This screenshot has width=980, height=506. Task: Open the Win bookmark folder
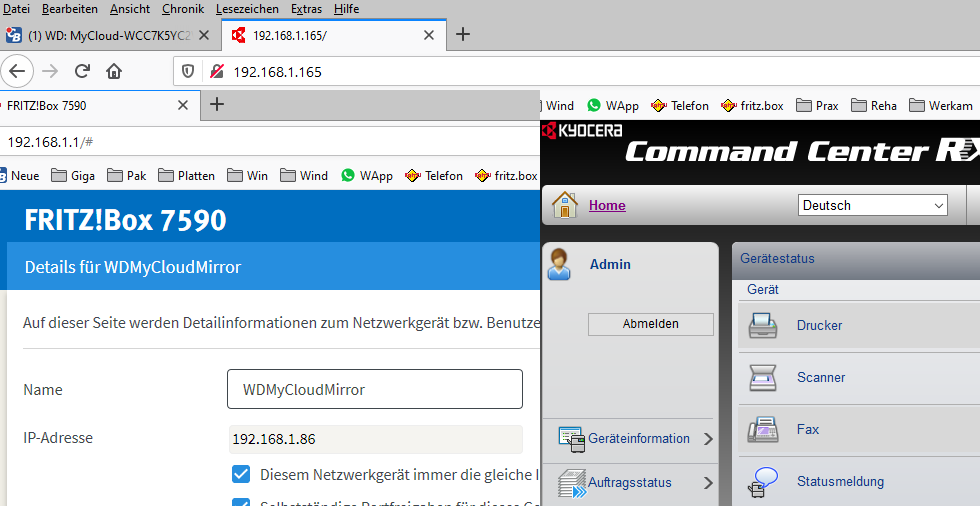coord(248,176)
